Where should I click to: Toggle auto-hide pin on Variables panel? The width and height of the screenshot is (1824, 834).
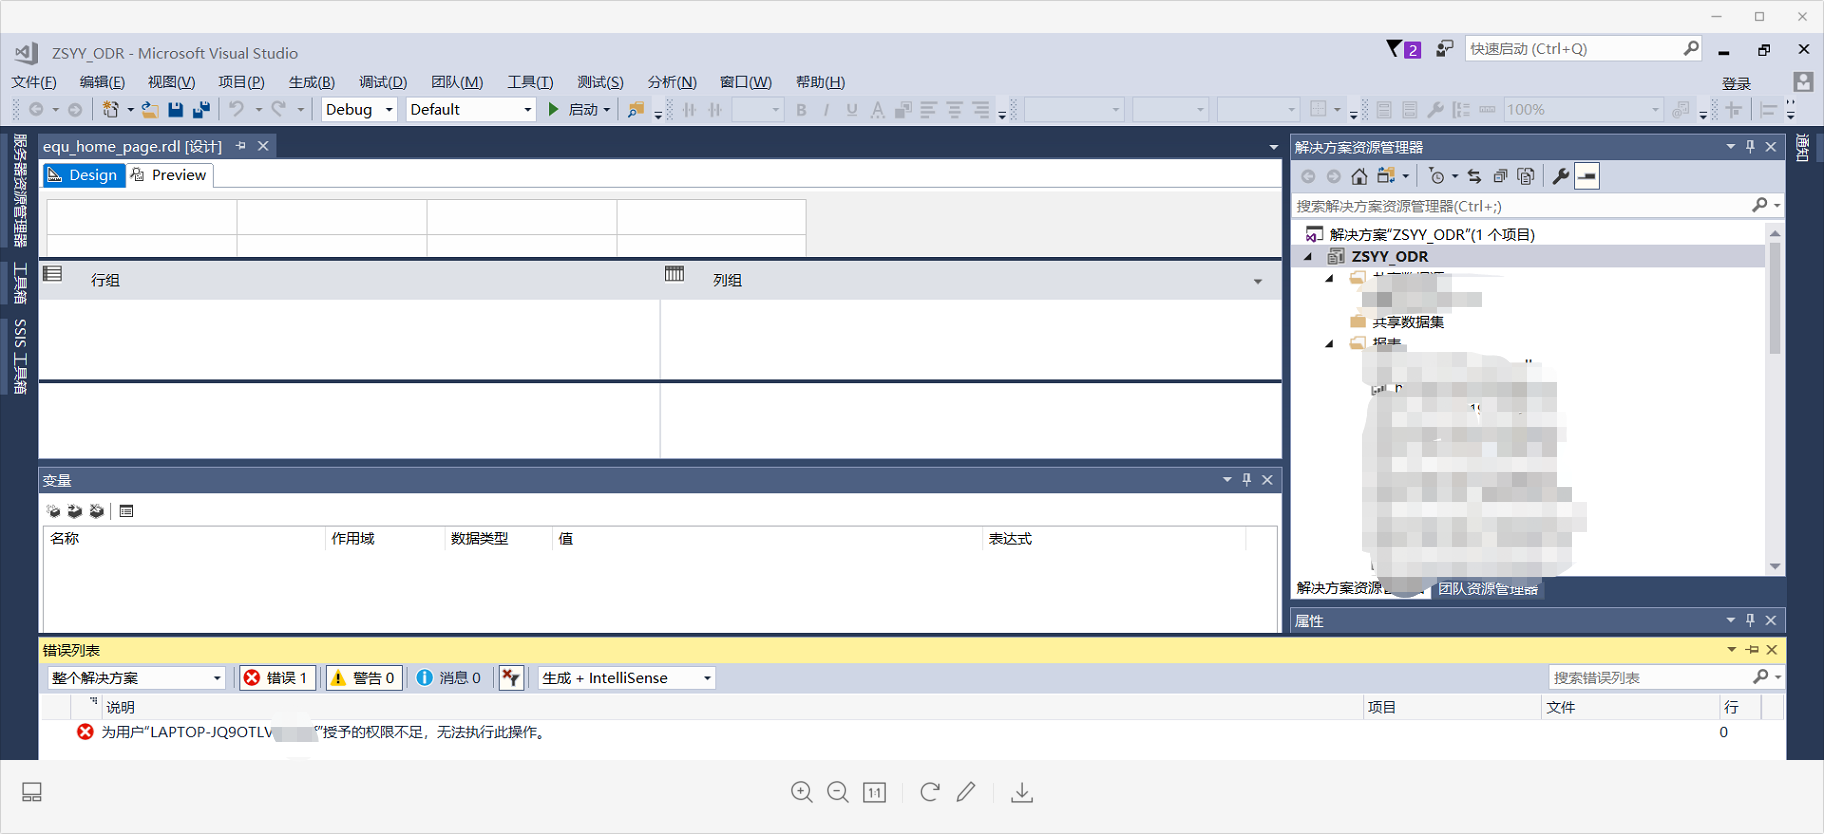(1246, 480)
